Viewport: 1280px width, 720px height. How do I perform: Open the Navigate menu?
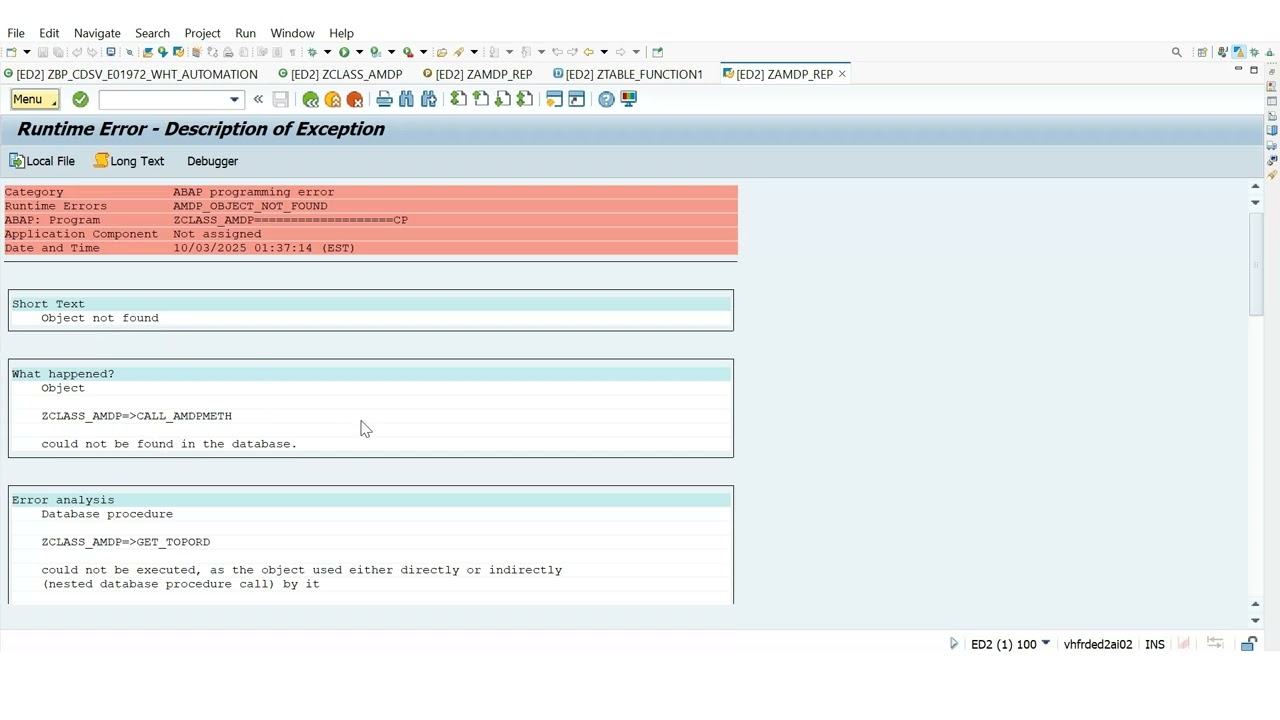point(97,33)
